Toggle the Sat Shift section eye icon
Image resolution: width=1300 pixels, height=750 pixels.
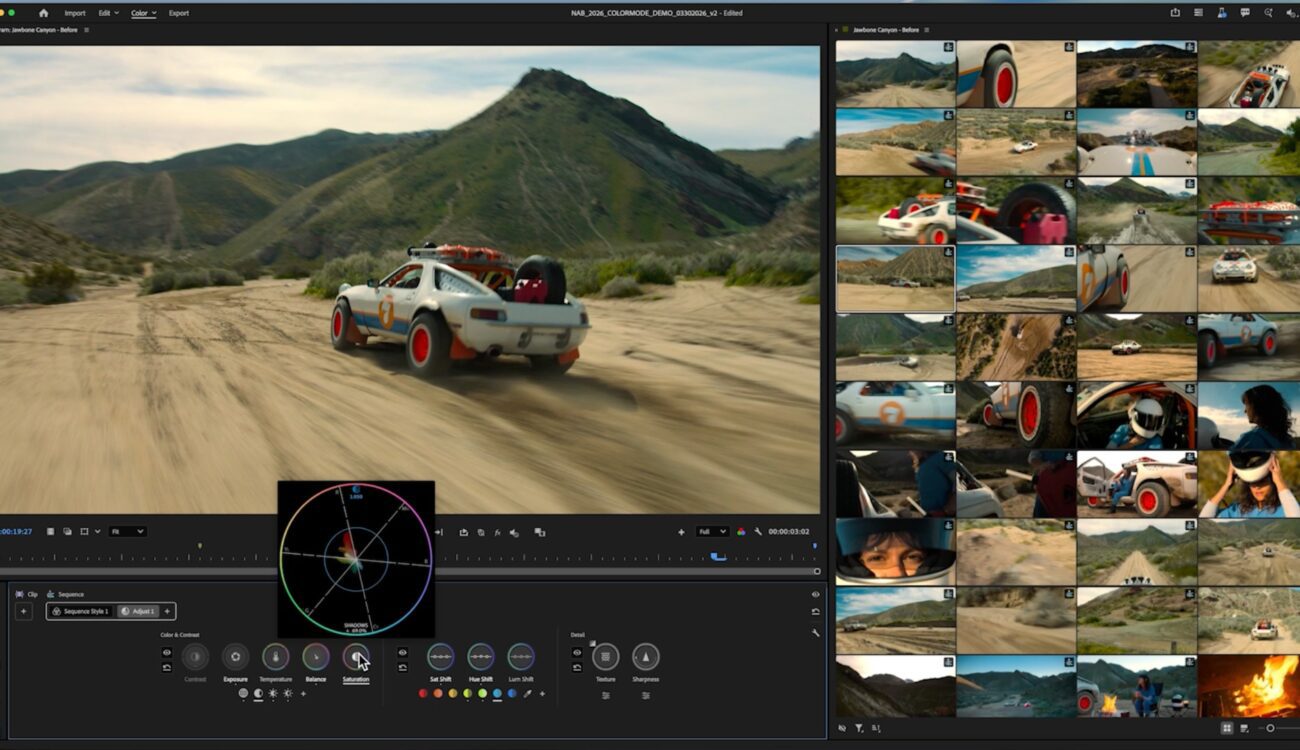[402, 653]
